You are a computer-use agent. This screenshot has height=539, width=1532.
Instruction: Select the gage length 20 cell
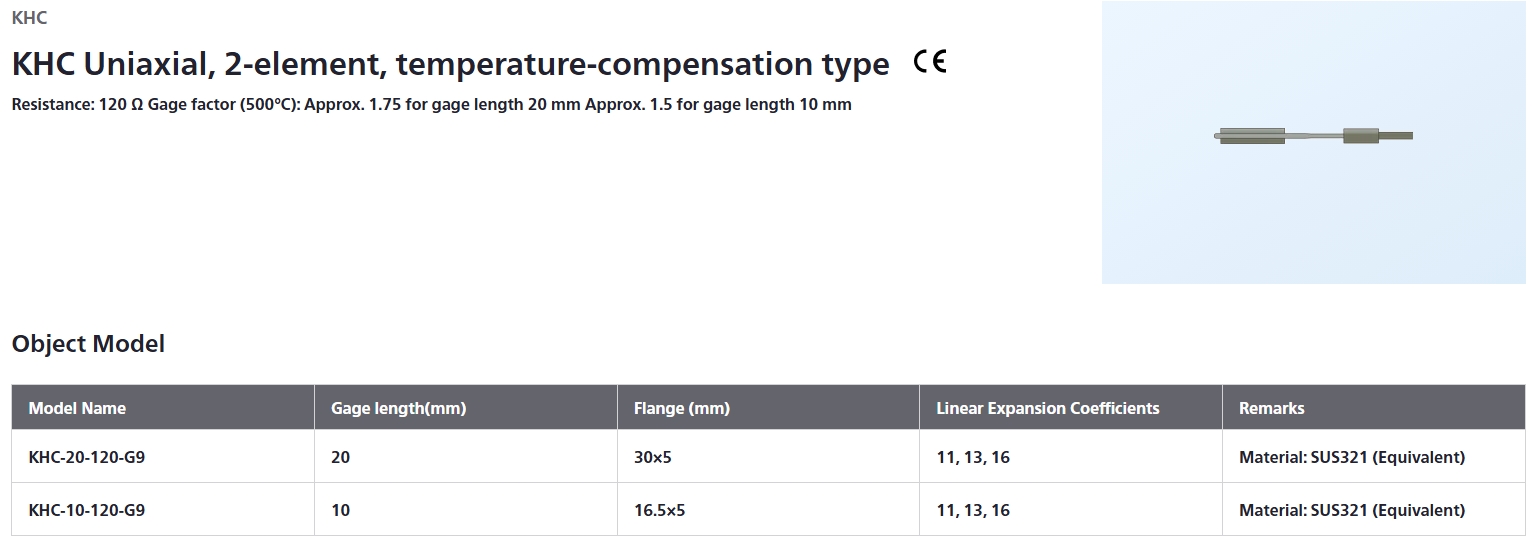coord(341,457)
